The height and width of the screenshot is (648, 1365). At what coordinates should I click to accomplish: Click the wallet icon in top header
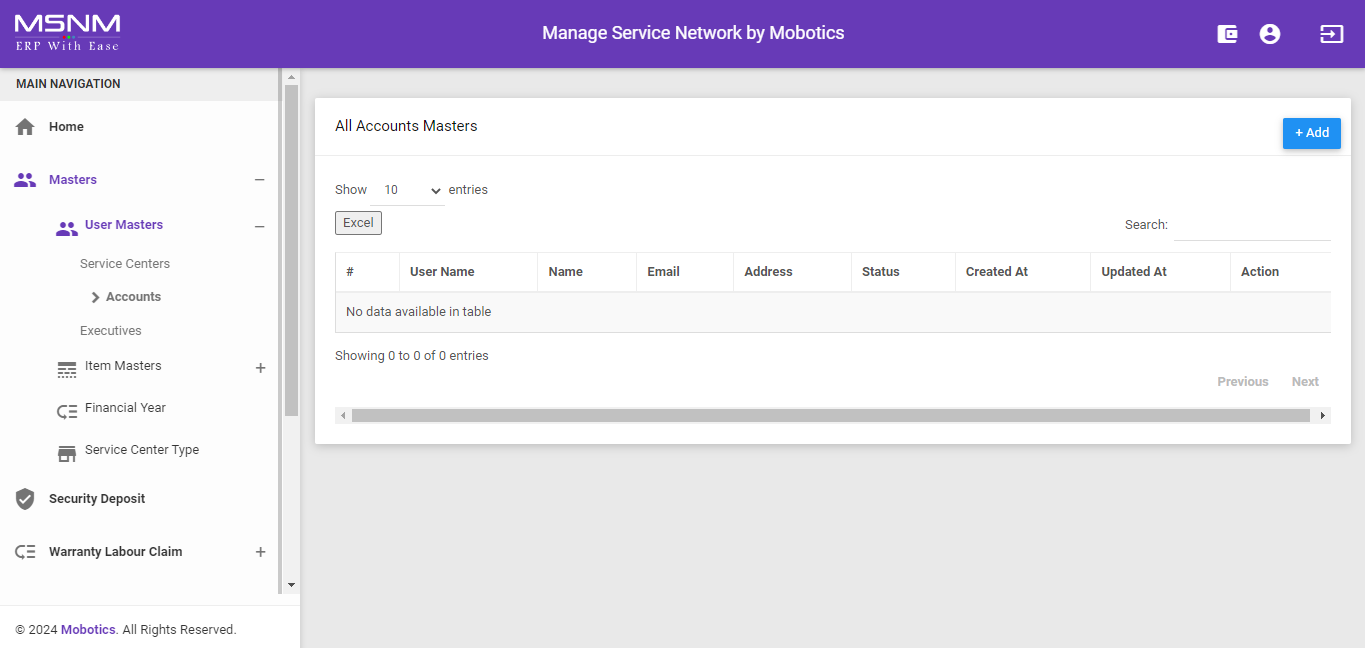pyautogui.click(x=1227, y=34)
